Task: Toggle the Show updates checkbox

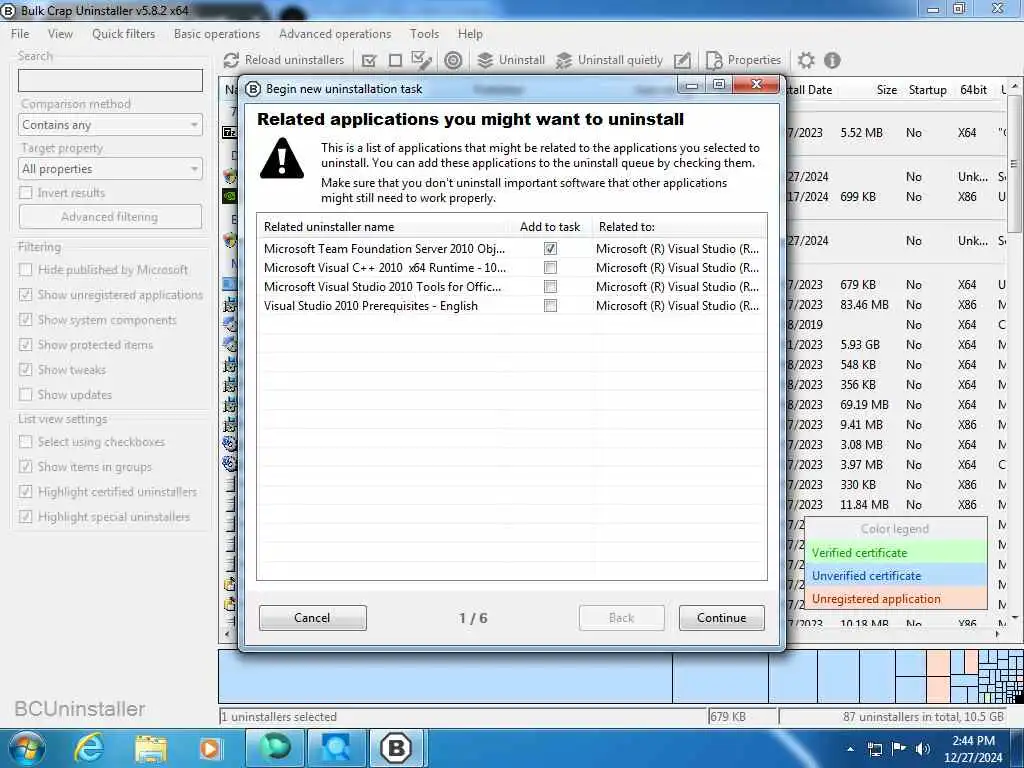Action: 26,394
